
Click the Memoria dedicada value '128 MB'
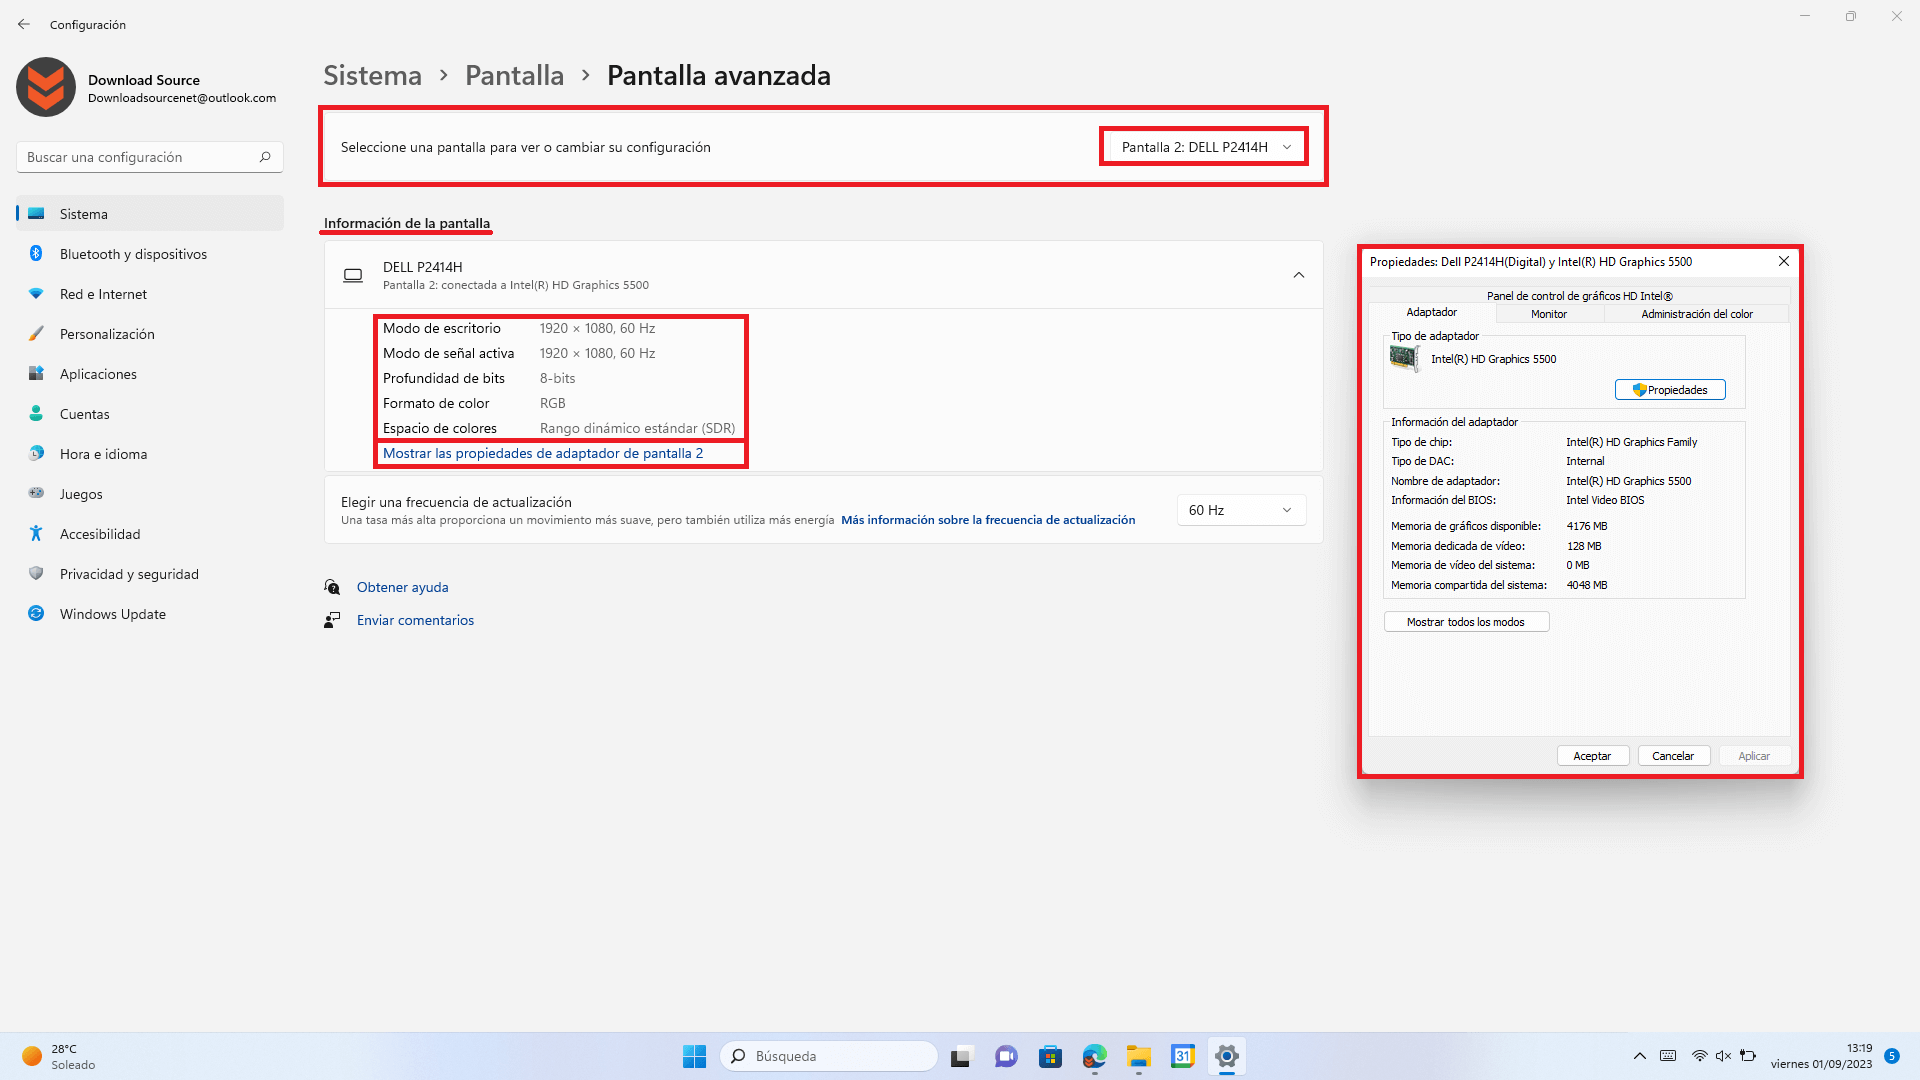(x=1584, y=546)
